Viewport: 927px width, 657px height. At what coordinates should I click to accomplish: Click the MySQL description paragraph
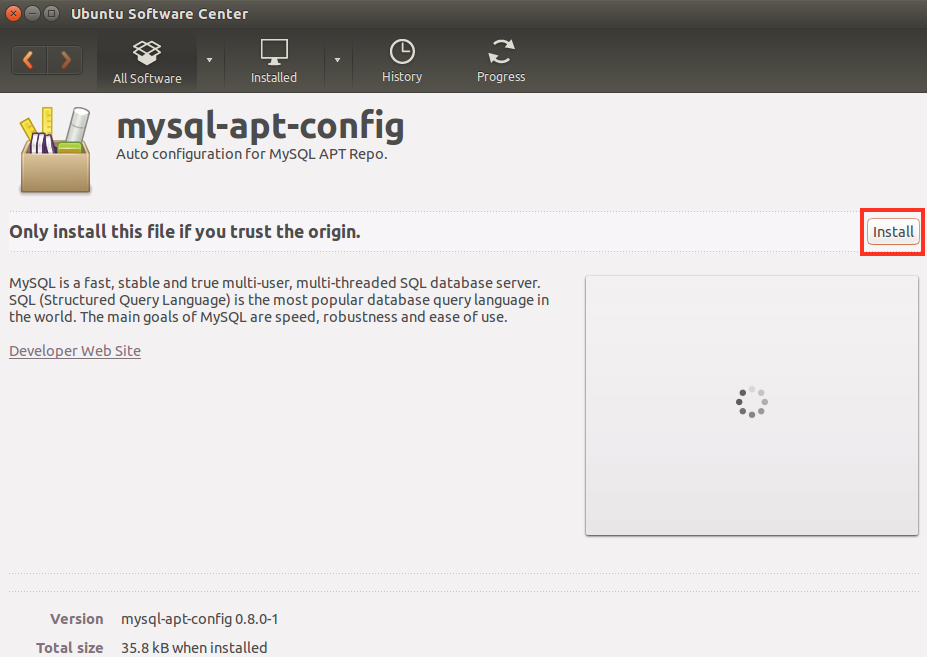(278, 300)
